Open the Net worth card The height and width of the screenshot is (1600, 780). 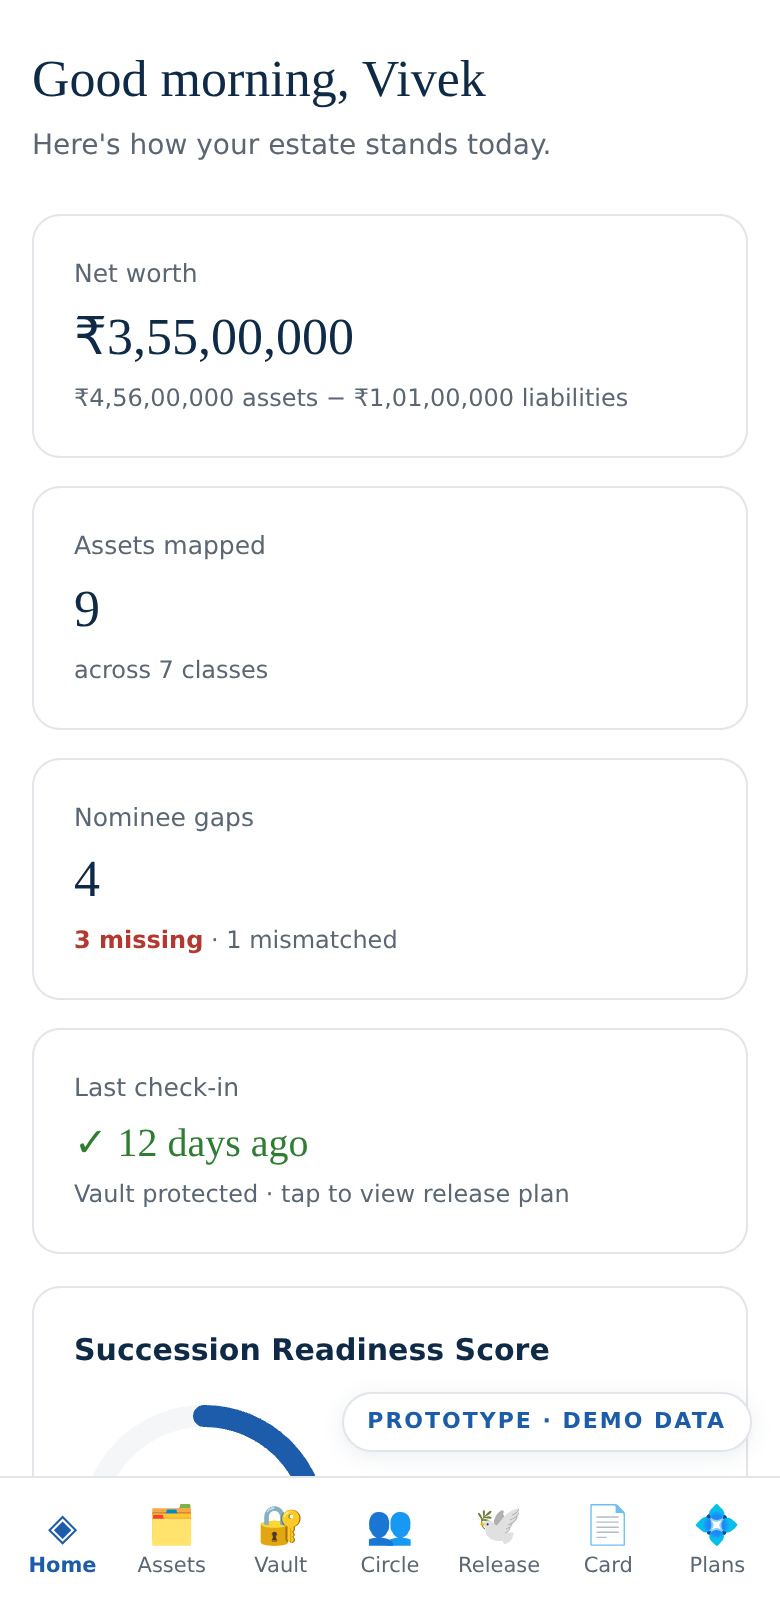pos(390,336)
